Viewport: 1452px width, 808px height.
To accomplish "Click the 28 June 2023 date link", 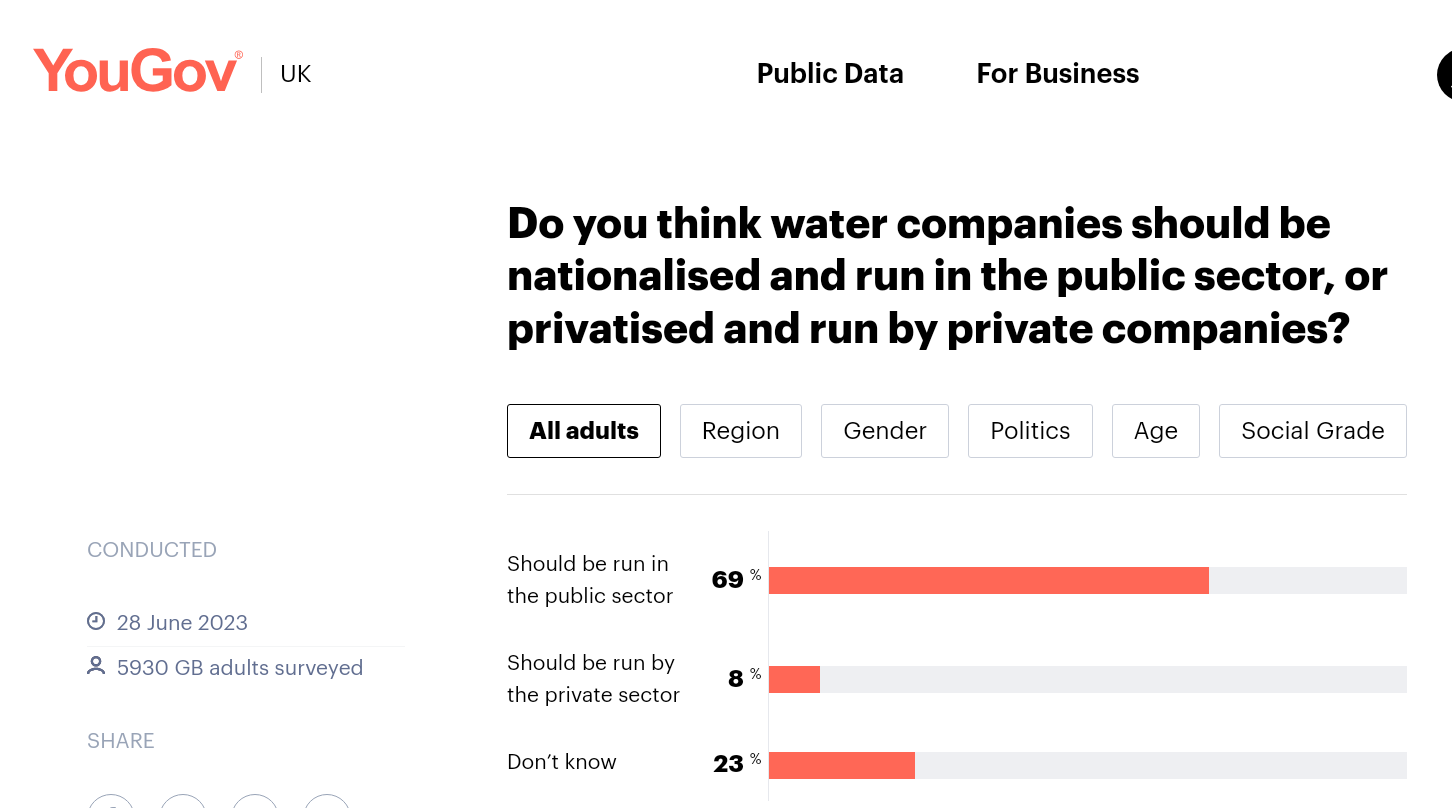I will [182, 622].
